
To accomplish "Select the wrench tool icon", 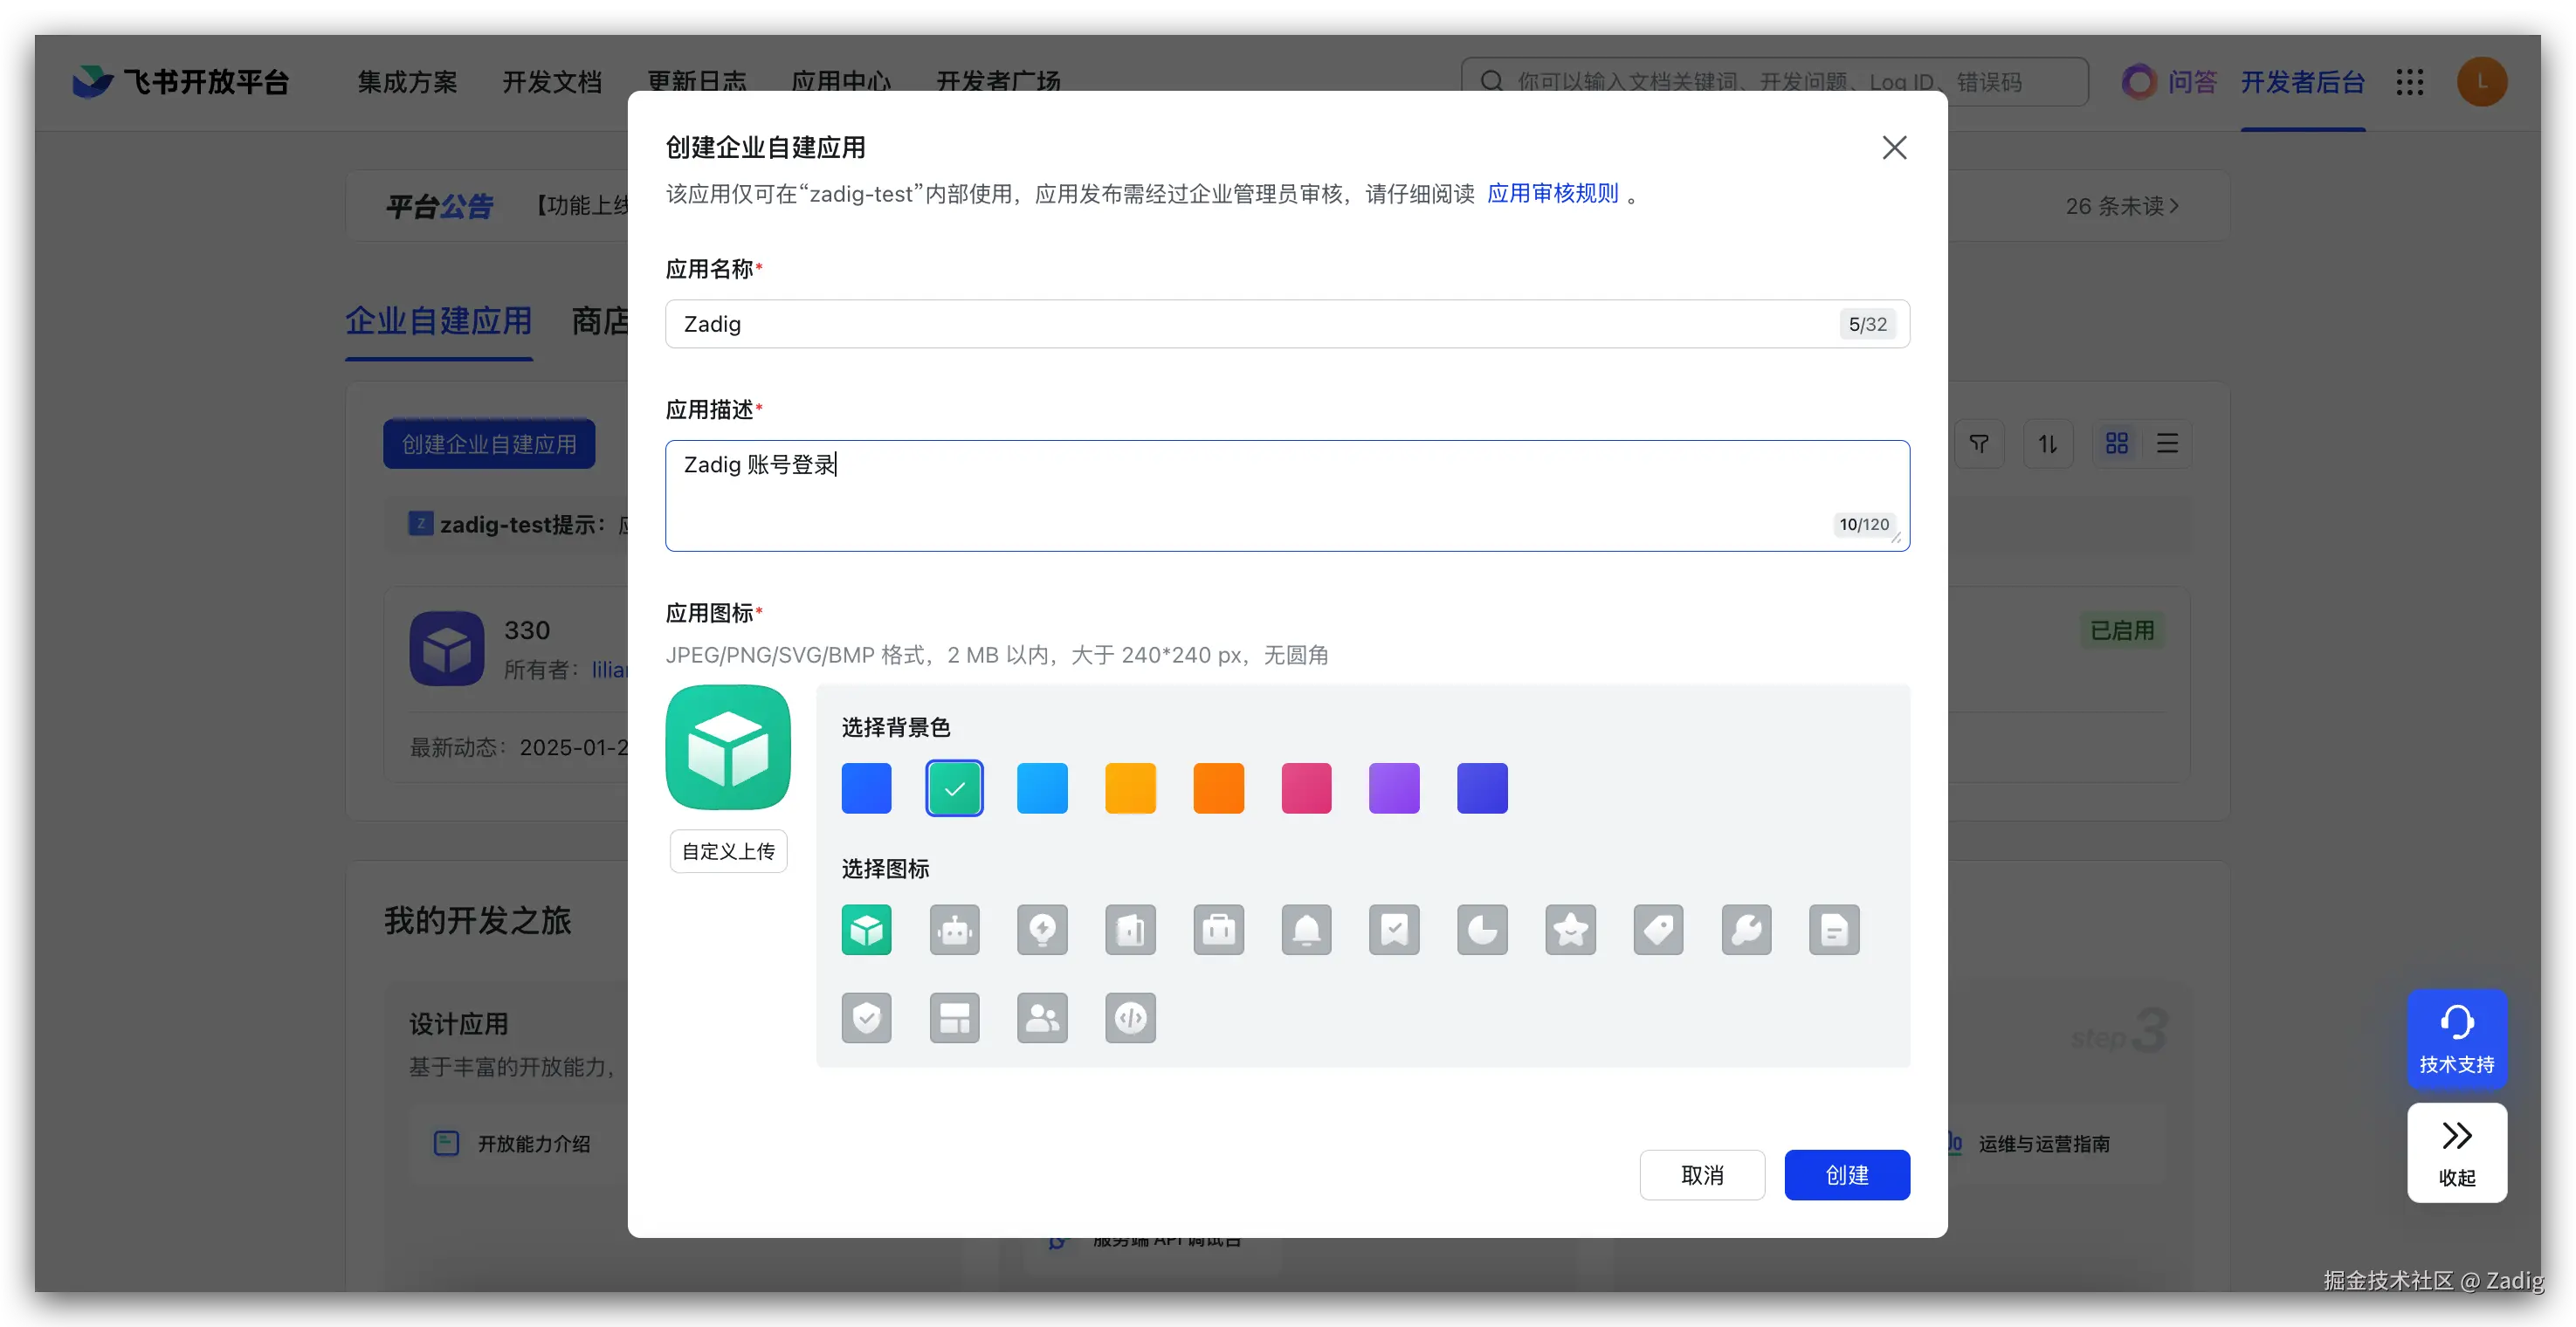I will (1746, 930).
